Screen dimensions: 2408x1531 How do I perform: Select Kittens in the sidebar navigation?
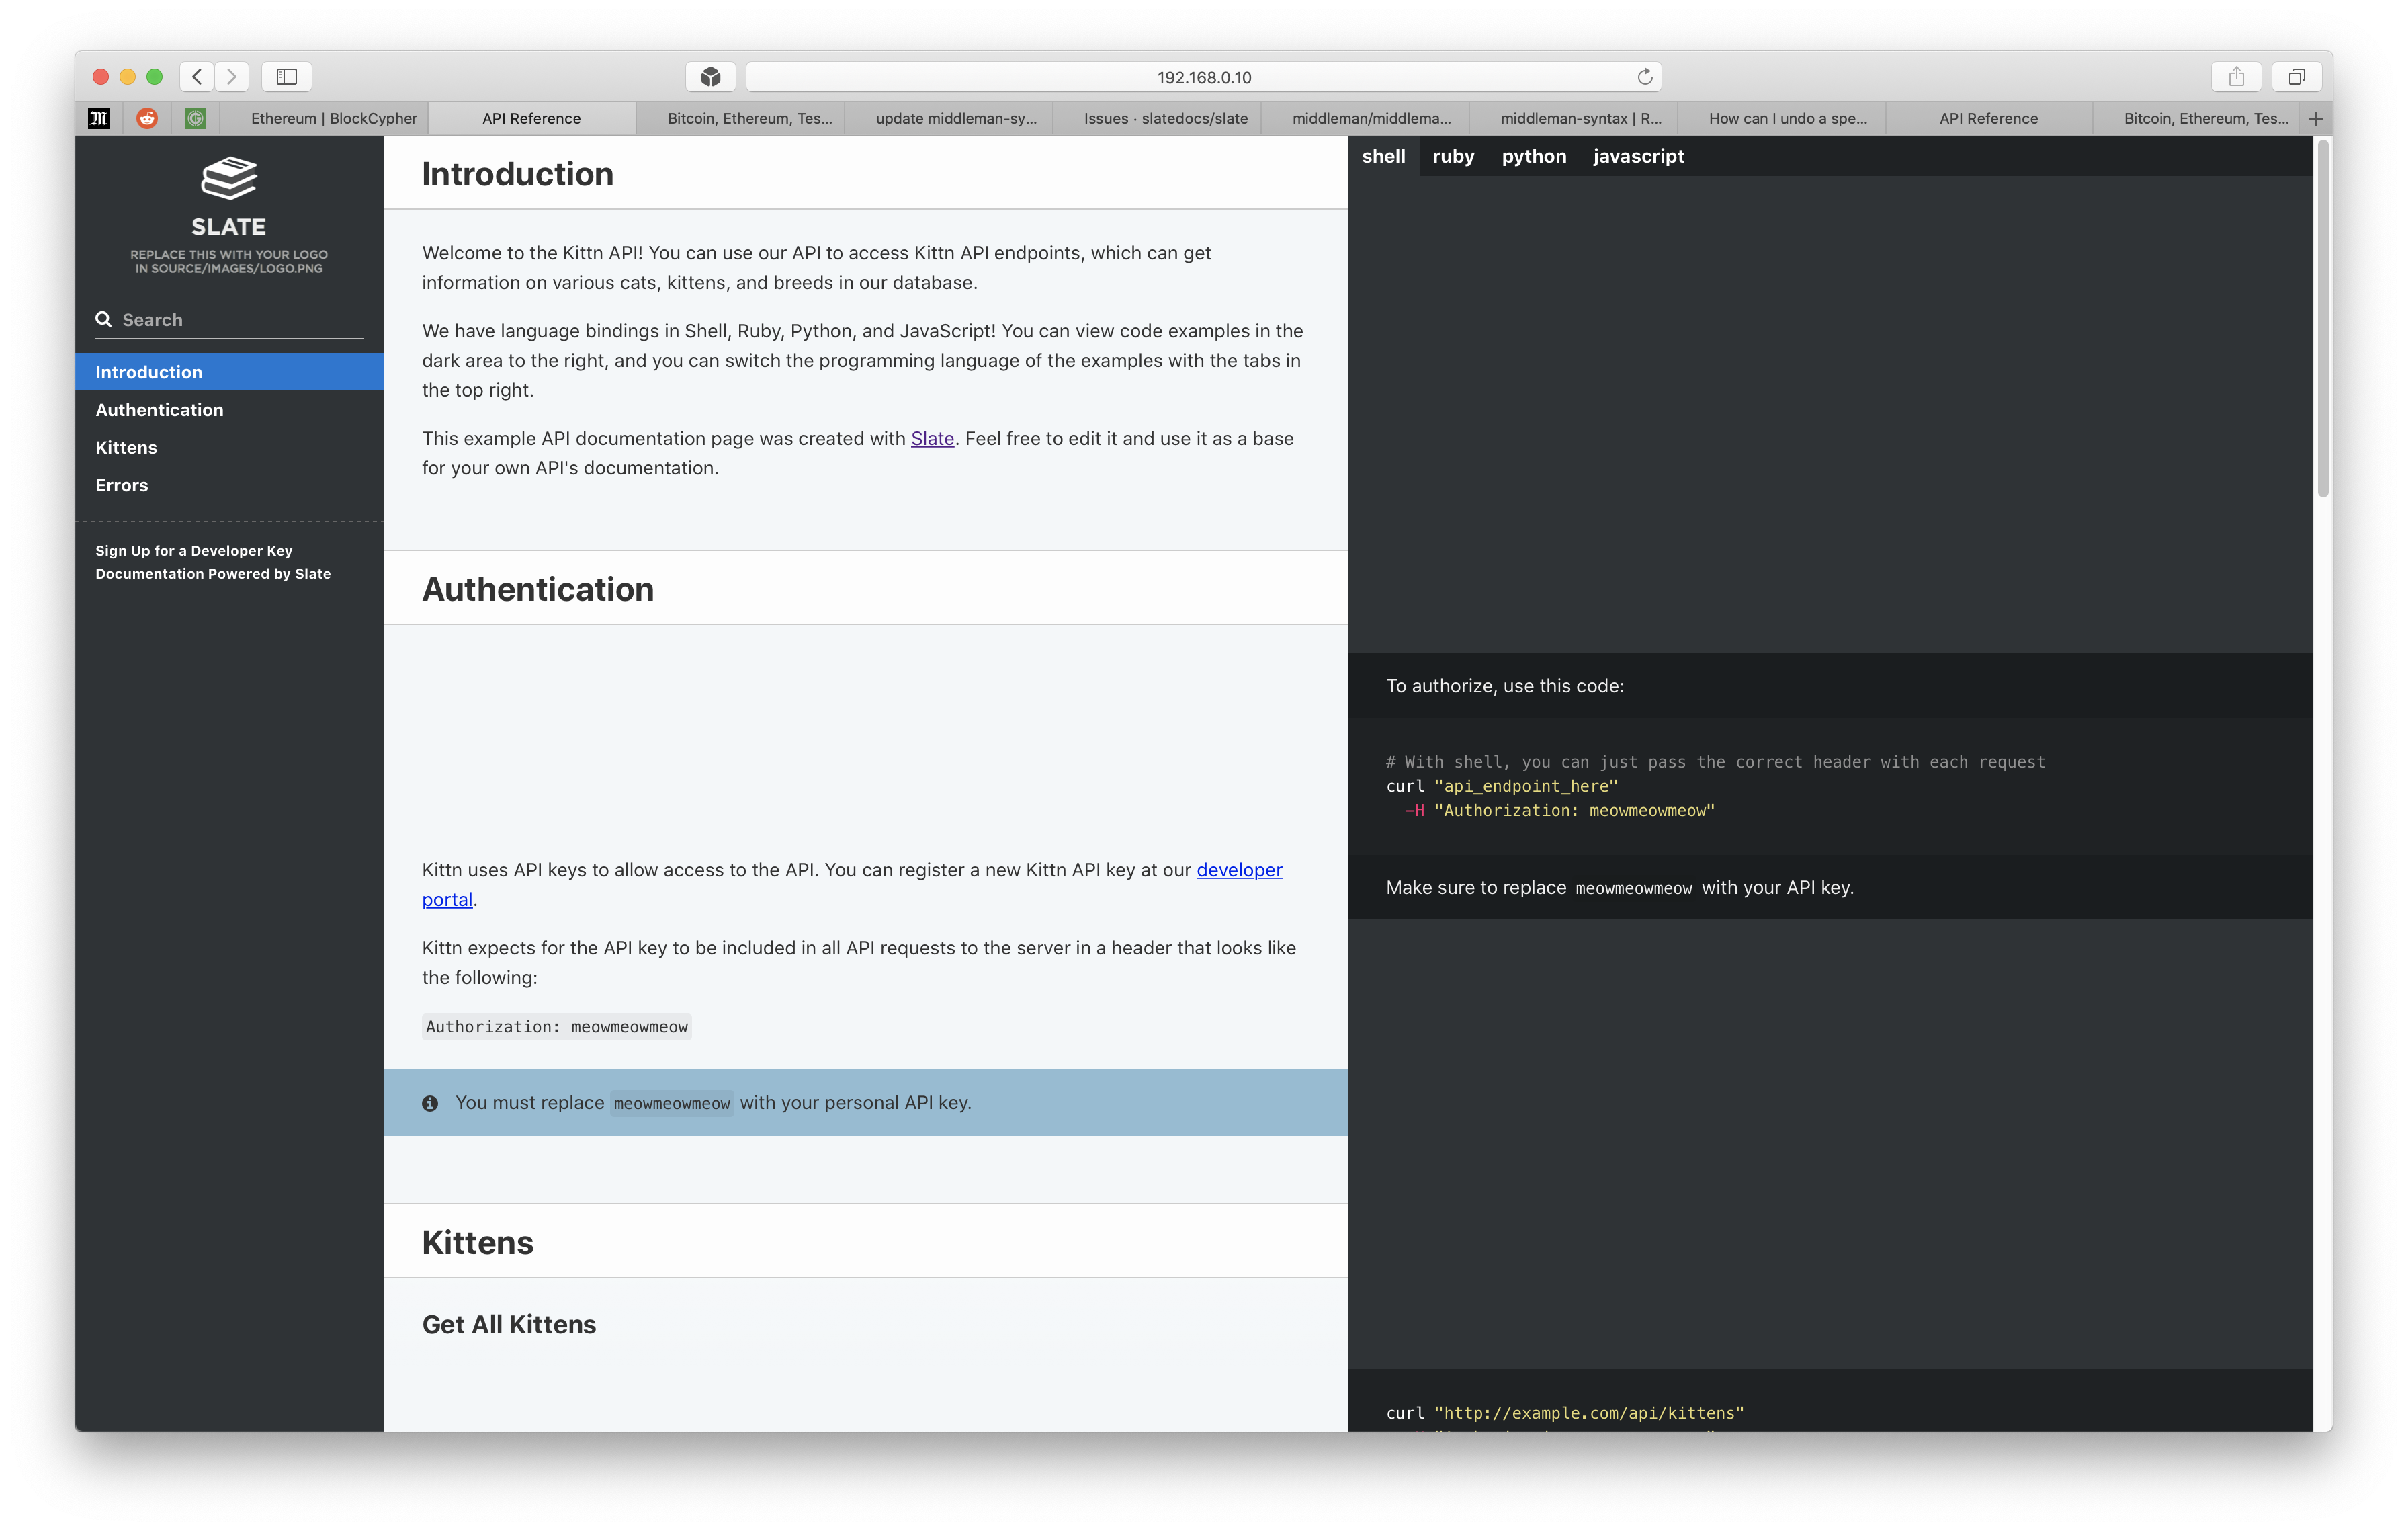[x=229, y=447]
